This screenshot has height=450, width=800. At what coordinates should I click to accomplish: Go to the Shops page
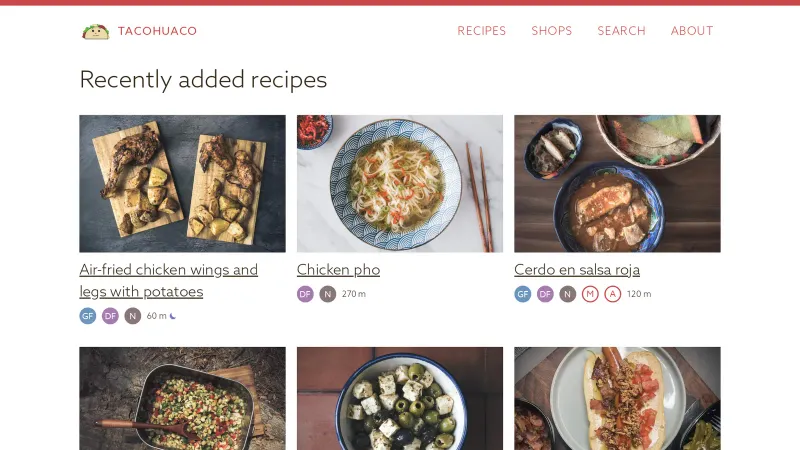552,31
